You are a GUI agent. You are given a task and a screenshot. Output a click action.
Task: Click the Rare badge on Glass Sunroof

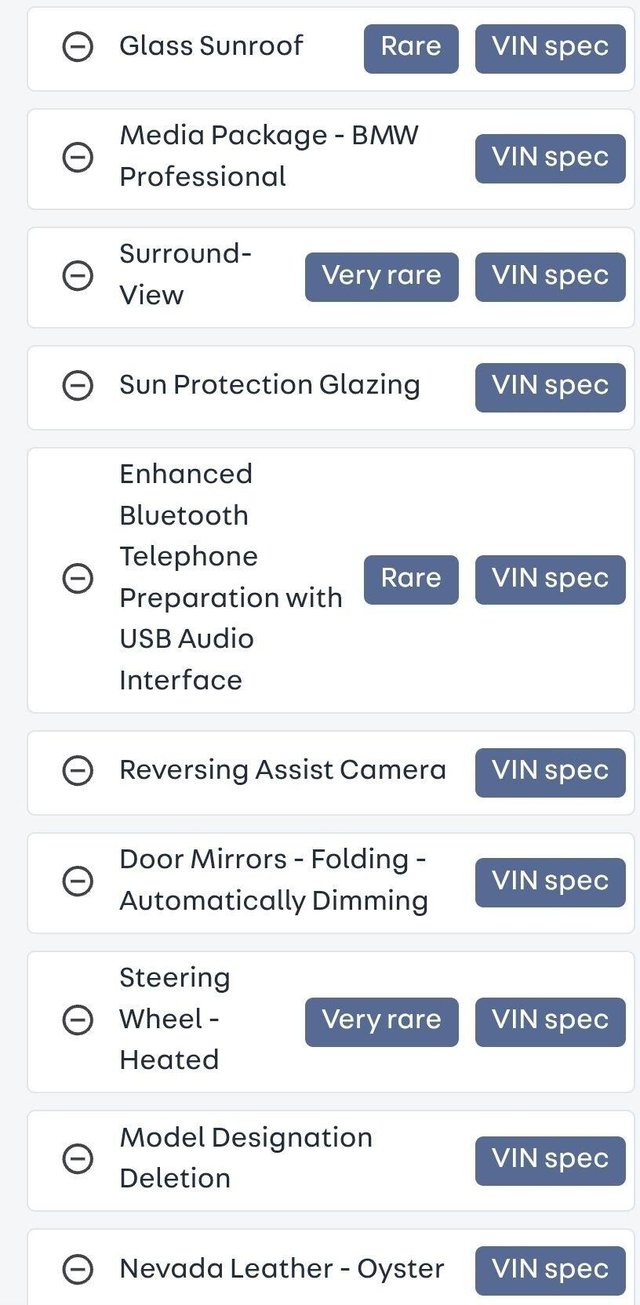[411, 47]
